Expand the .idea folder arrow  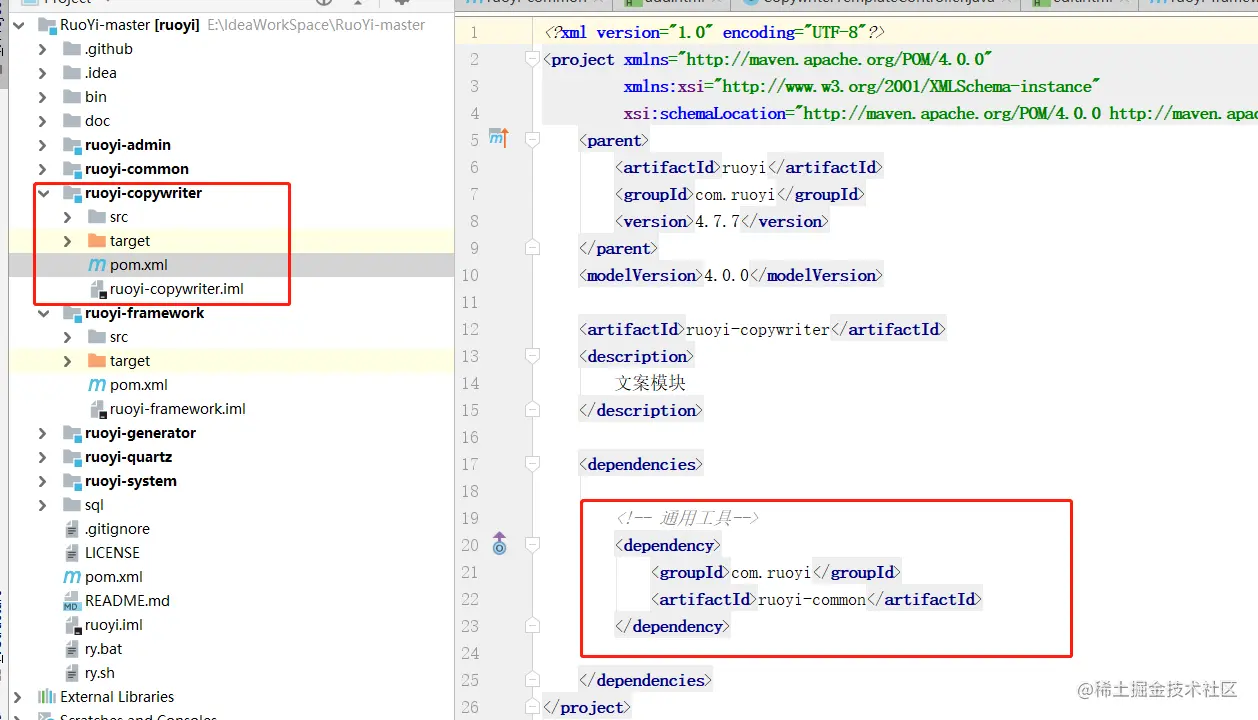pyautogui.click(x=42, y=73)
